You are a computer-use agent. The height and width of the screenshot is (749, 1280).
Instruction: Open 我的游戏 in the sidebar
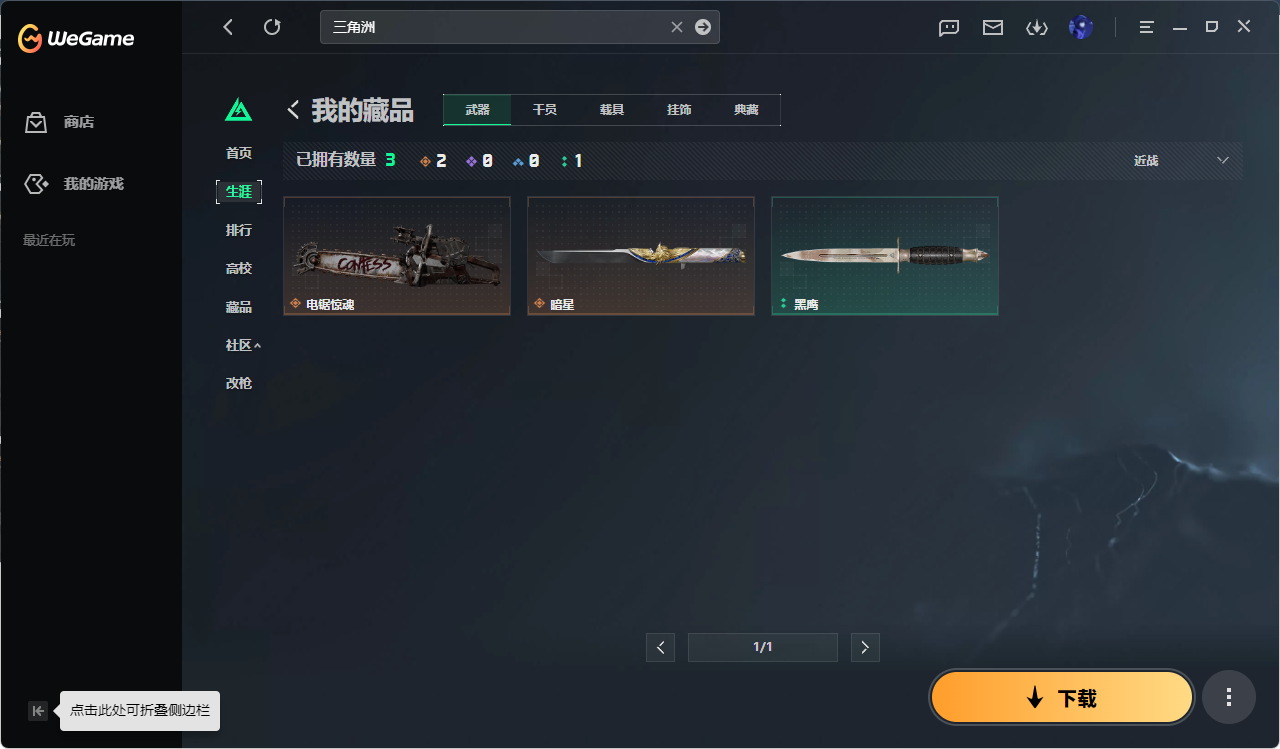click(94, 184)
